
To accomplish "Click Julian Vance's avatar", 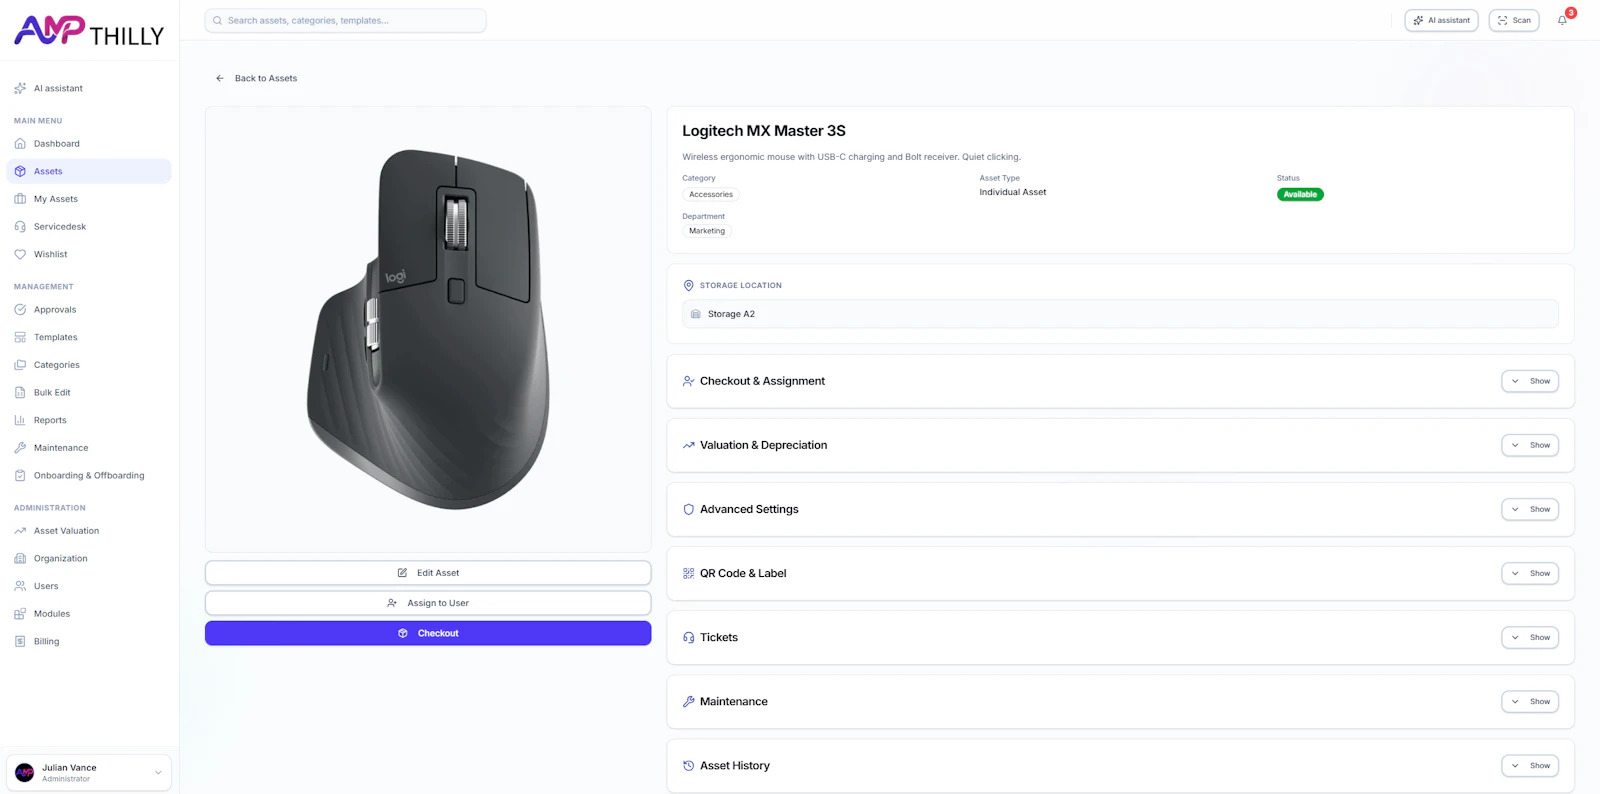I will pos(25,772).
